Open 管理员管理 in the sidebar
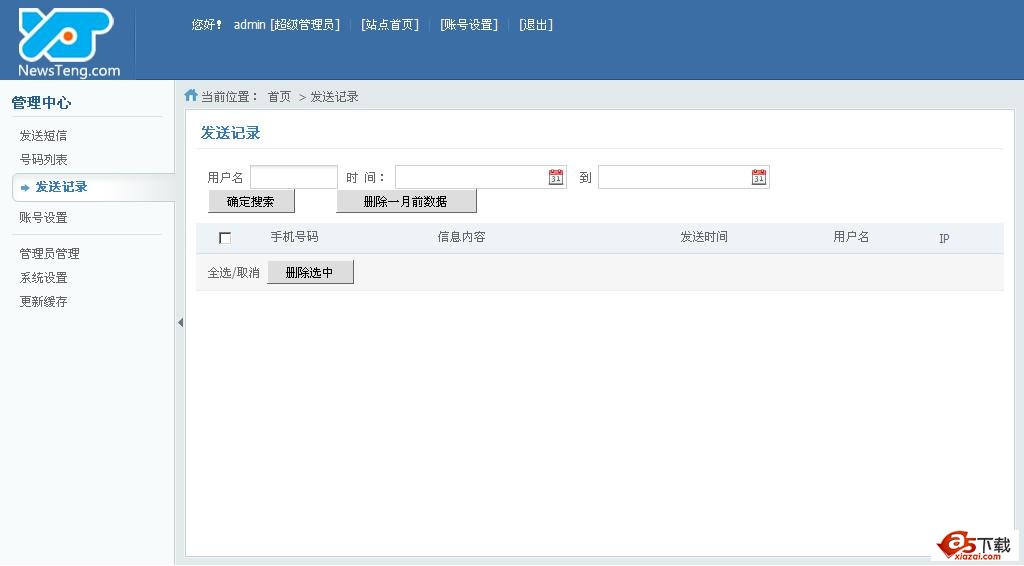Screen dimensions: 1024x566 coord(49,253)
